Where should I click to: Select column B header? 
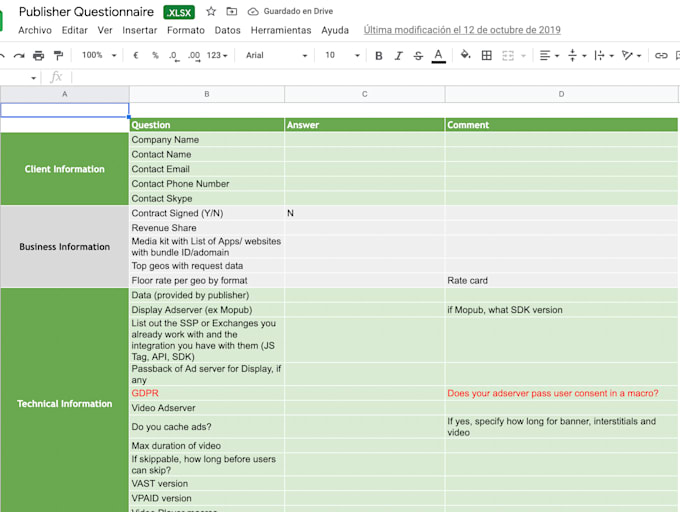(x=207, y=94)
